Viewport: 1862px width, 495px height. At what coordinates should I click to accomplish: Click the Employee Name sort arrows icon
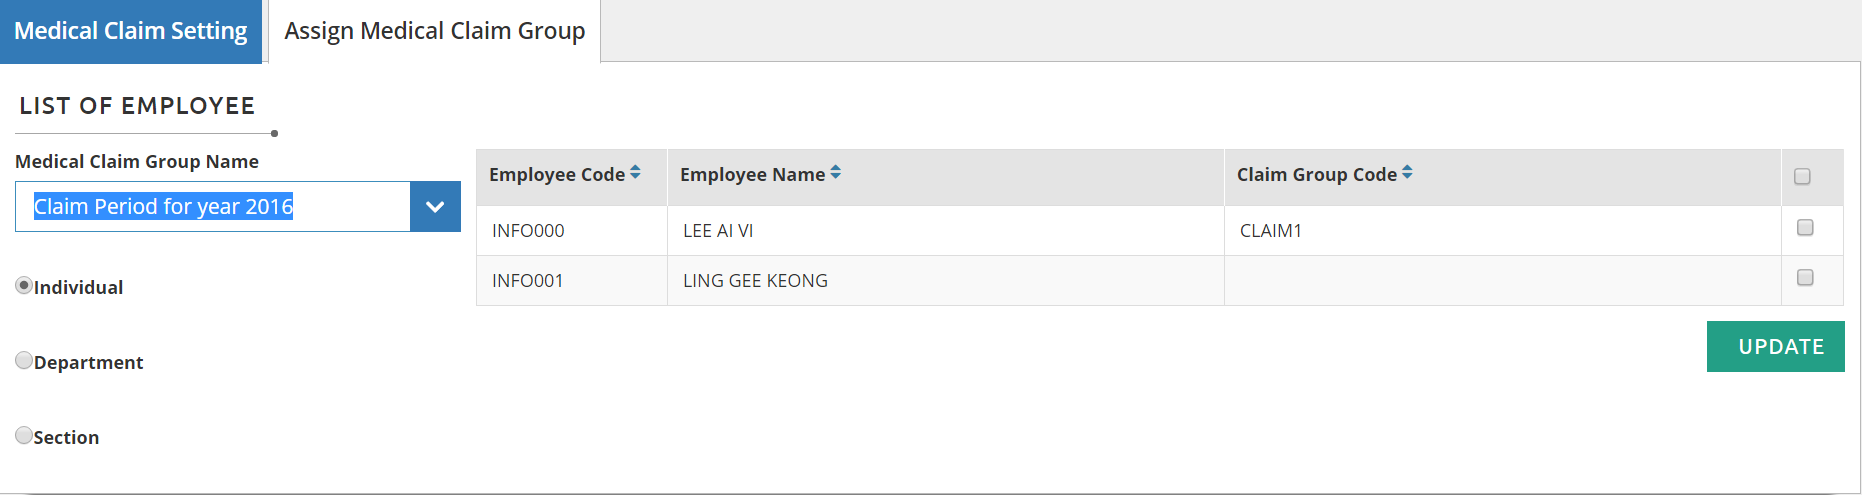(x=836, y=173)
